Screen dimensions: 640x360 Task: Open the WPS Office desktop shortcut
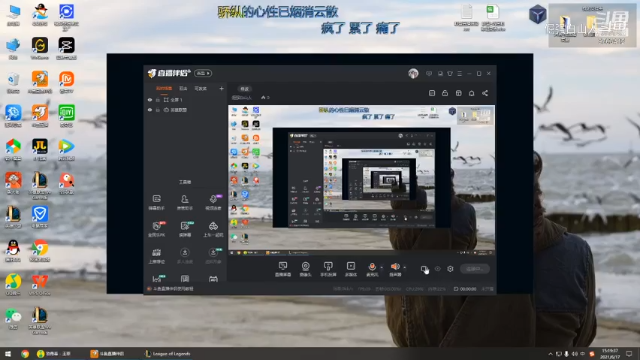click(x=40, y=284)
